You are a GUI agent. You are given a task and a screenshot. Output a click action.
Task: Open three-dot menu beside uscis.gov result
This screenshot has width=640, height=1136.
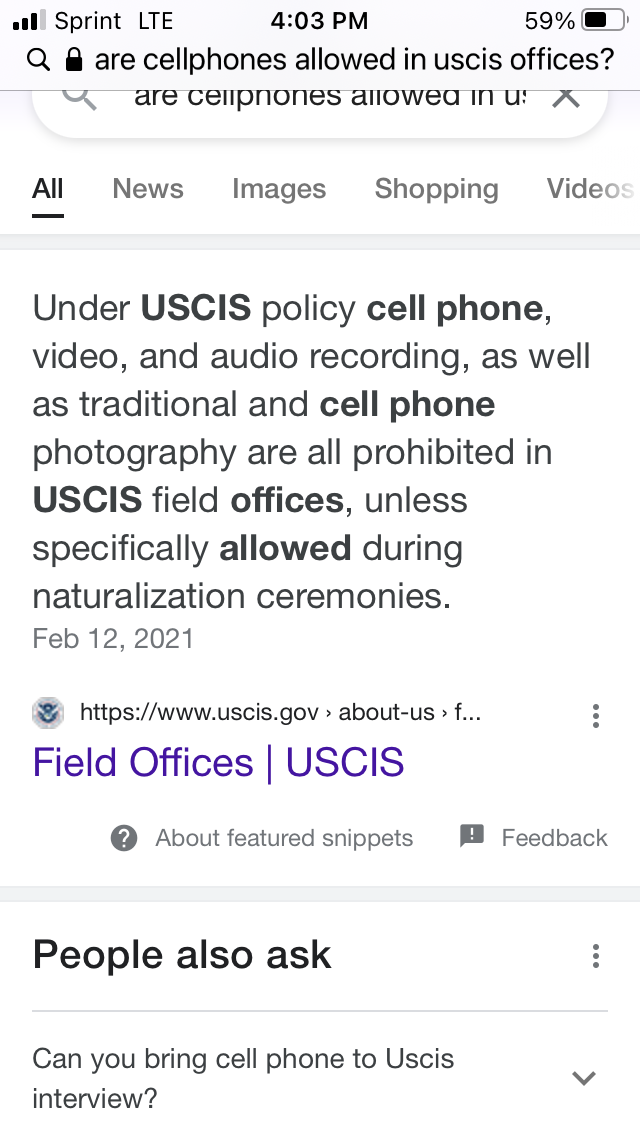coord(596,715)
